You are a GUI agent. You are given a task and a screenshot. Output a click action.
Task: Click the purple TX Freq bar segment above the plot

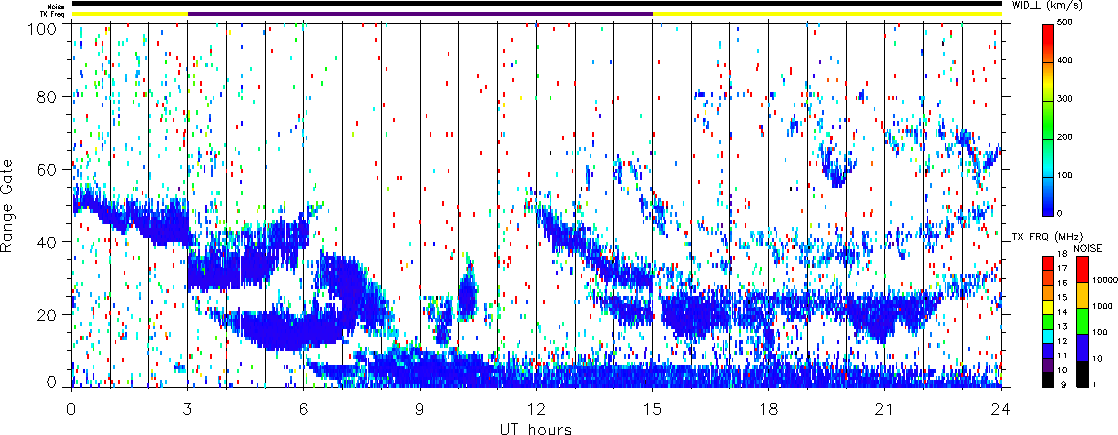[420, 14]
